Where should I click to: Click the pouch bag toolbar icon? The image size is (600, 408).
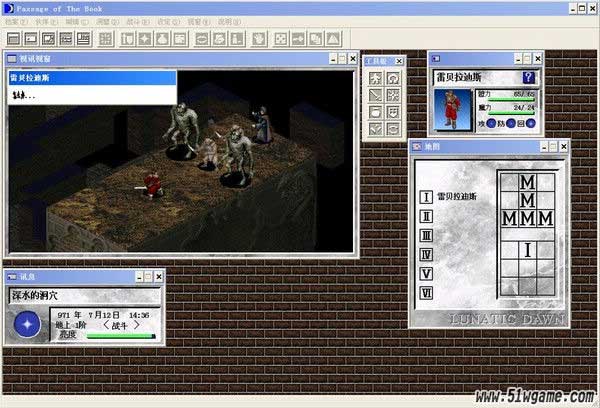click(x=163, y=39)
